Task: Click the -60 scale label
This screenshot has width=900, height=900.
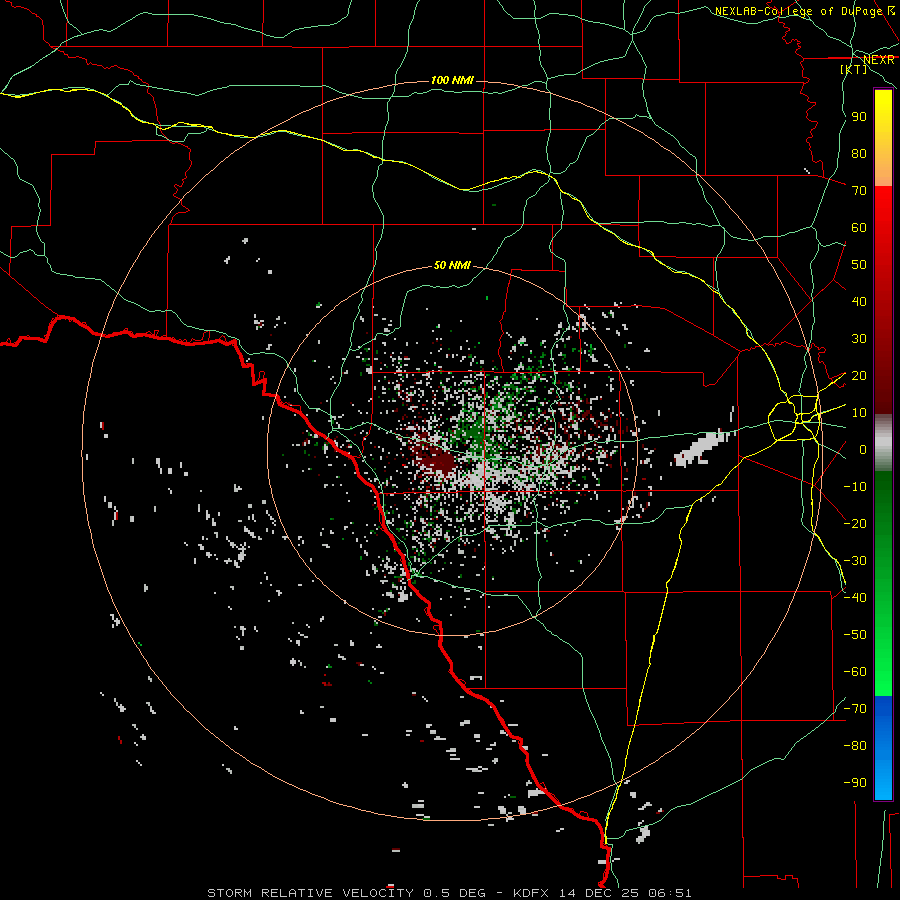Action: (855, 672)
